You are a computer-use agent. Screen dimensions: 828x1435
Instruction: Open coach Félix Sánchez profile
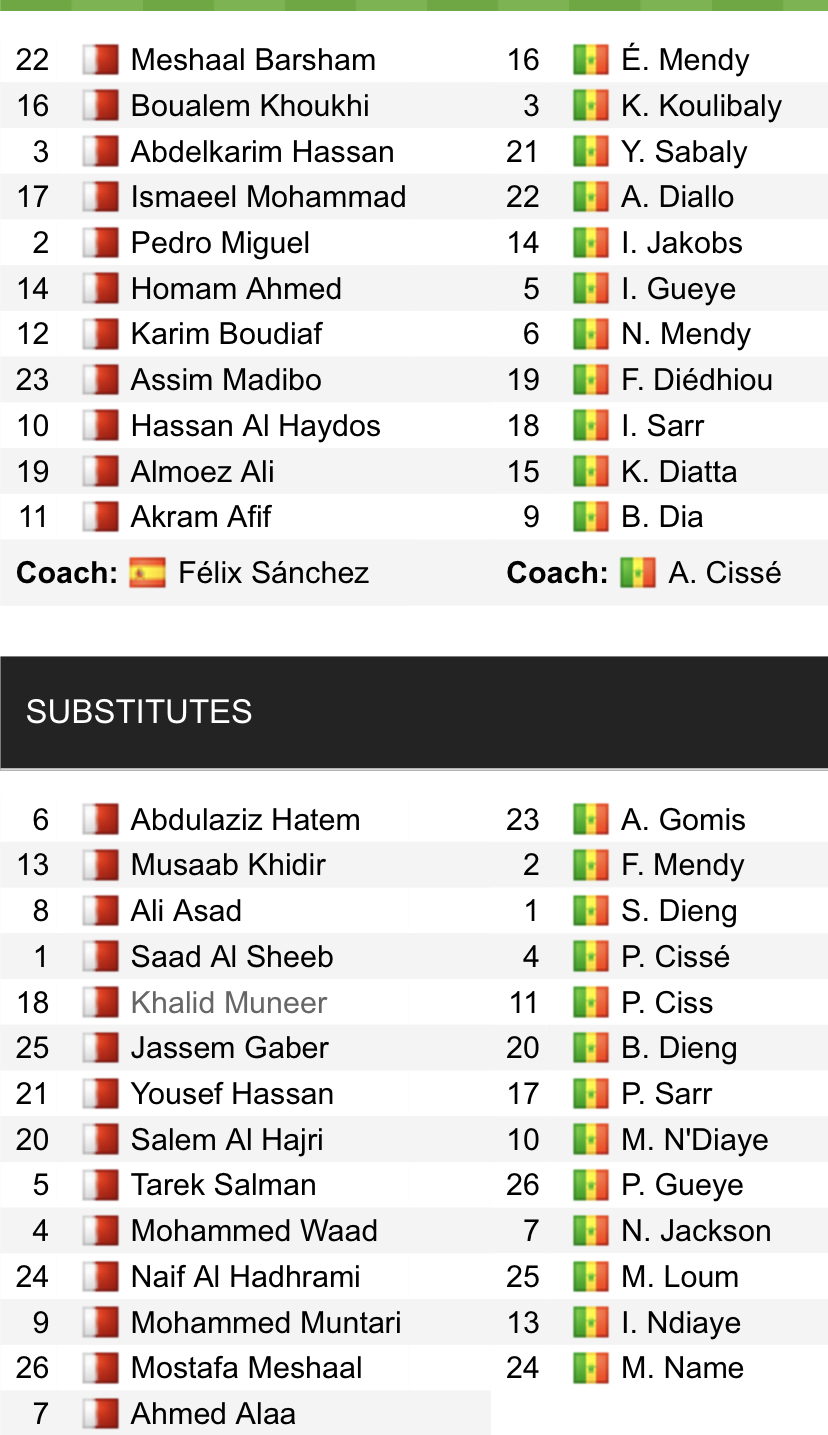coord(274,573)
